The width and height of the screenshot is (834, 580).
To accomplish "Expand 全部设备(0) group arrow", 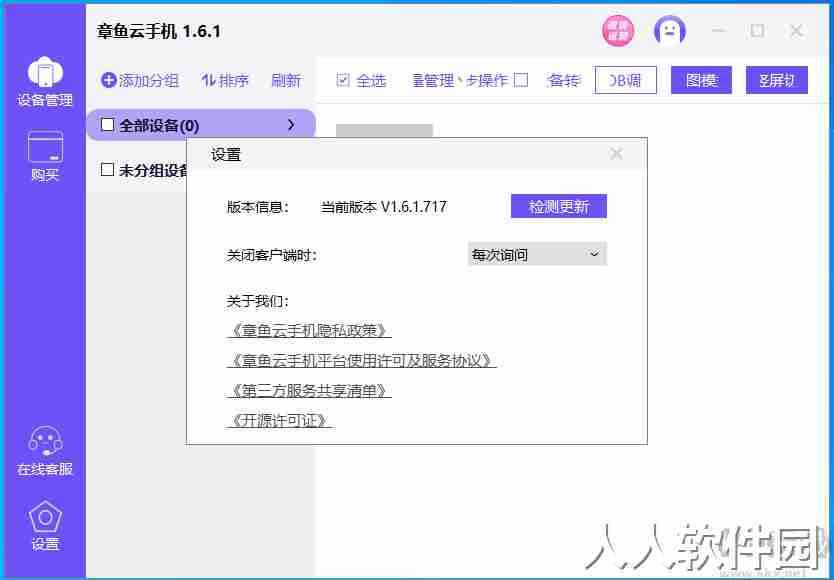I will [x=291, y=125].
